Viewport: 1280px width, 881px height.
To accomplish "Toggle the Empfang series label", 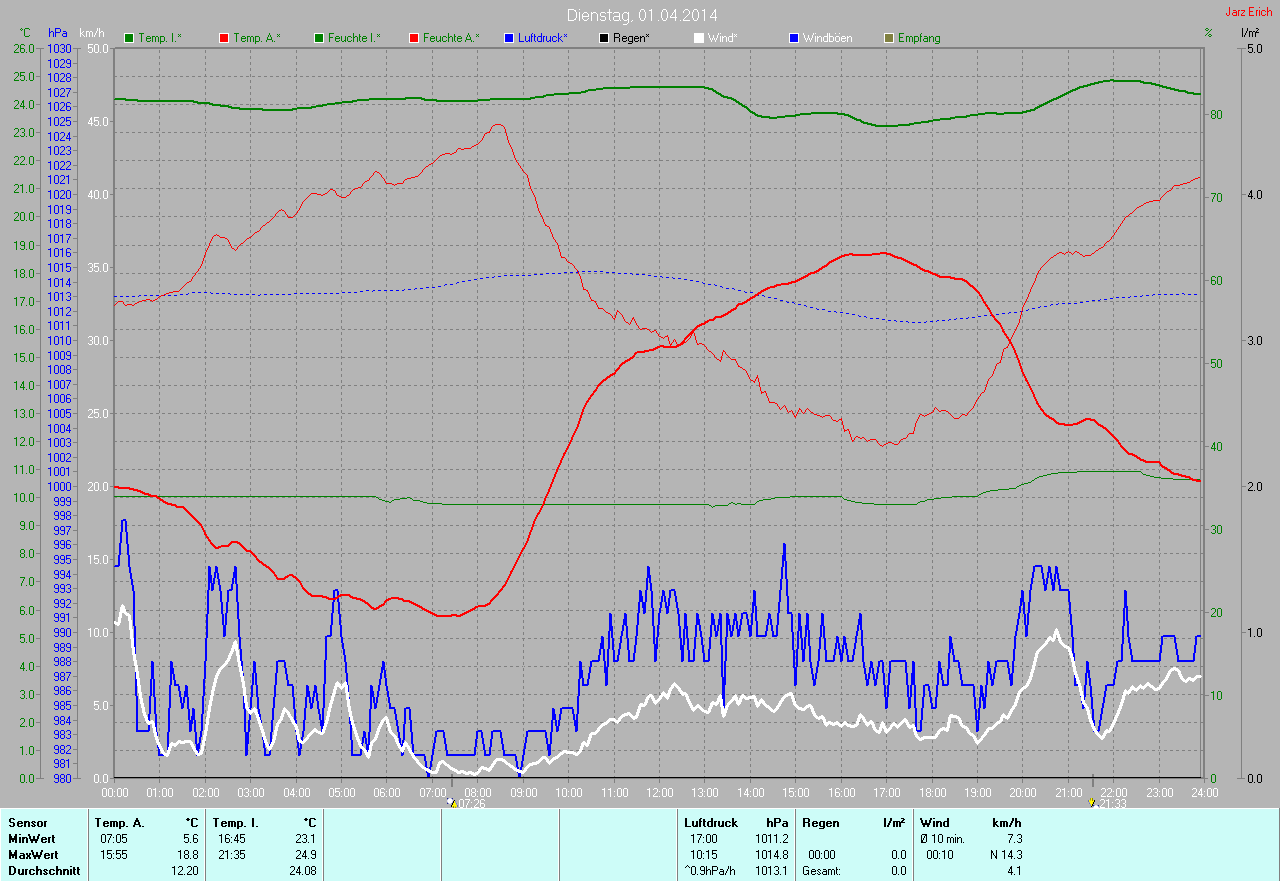I will [x=919, y=38].
